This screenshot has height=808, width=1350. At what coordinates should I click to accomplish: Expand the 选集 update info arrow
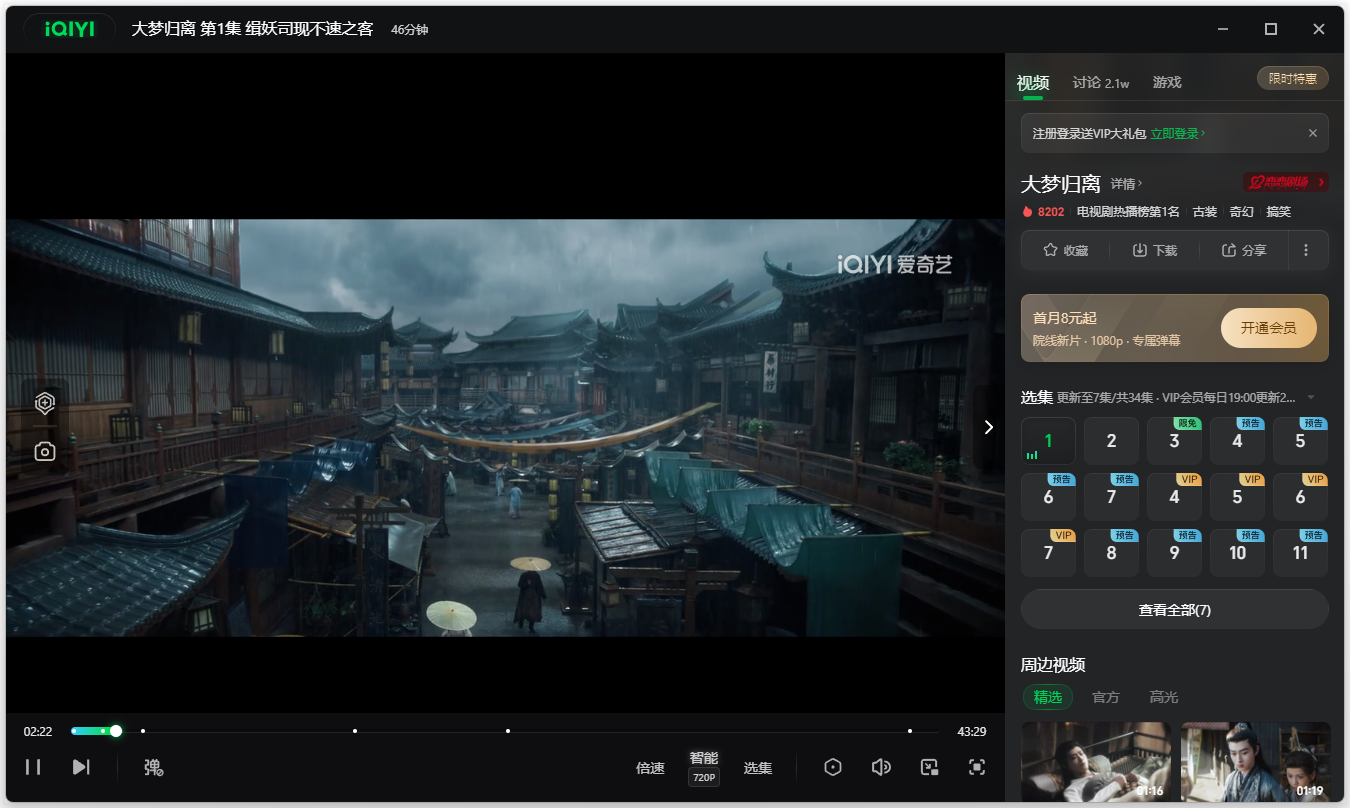[x=1311, y=398]
